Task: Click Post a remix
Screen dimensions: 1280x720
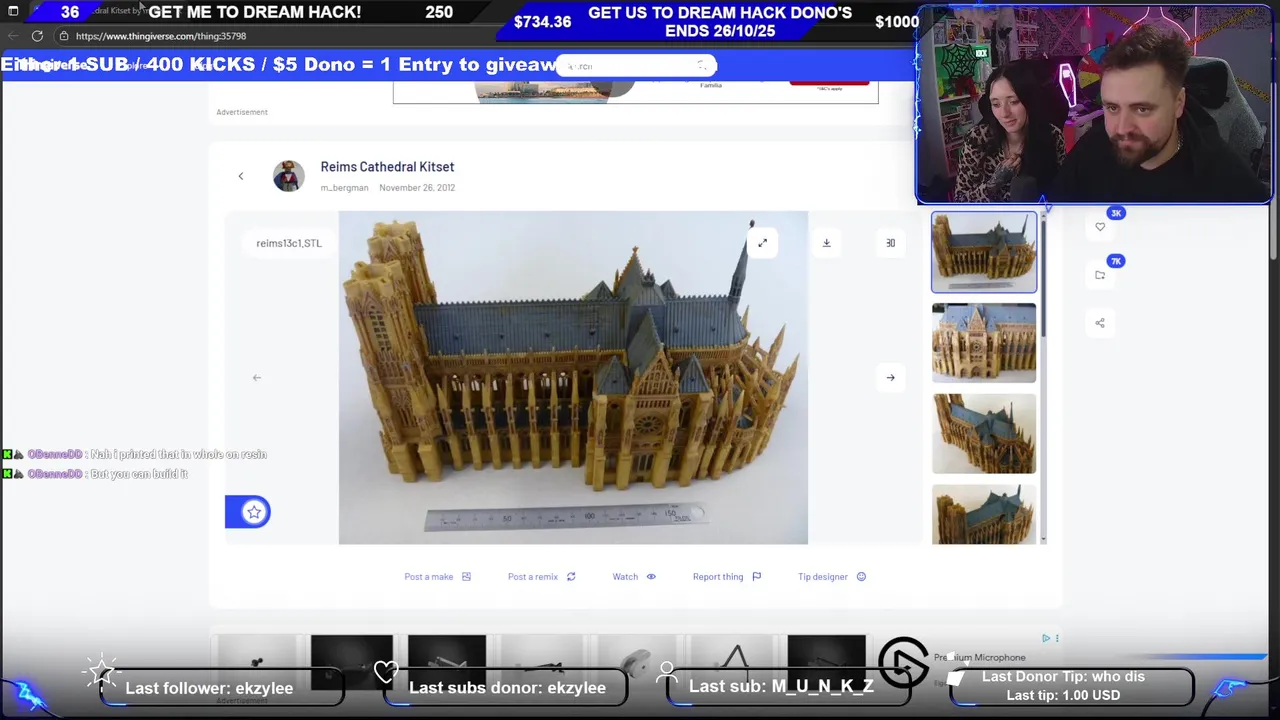Action: [541, 577]
